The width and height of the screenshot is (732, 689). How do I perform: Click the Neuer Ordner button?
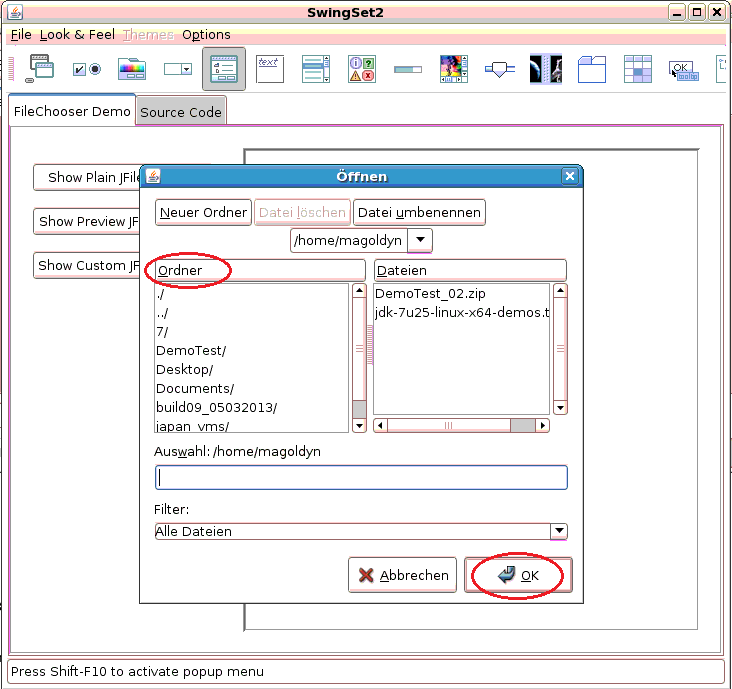pos(203,212)
